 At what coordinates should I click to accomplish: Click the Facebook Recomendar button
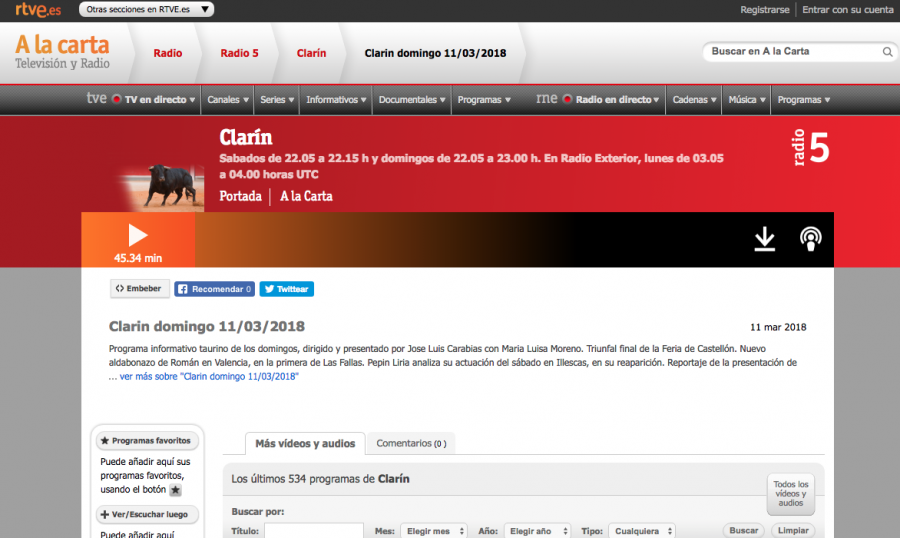[x=215, y=289]
